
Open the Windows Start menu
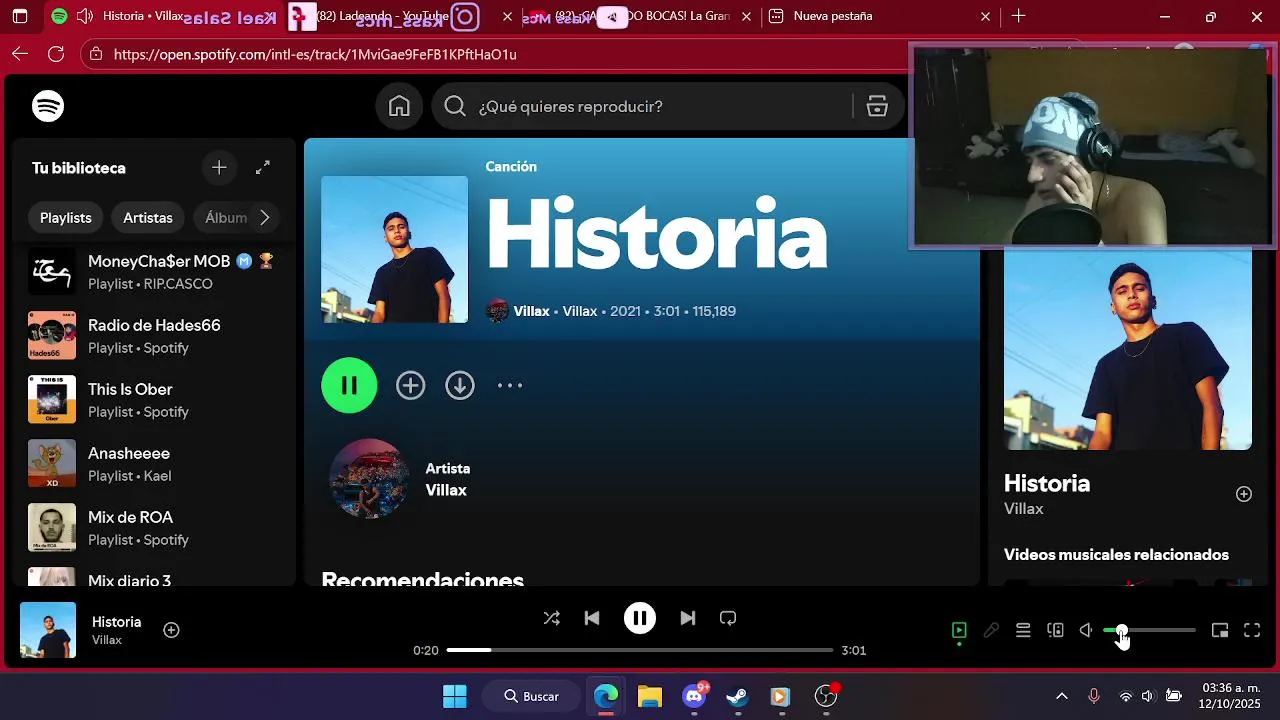[x=454, y=696]
